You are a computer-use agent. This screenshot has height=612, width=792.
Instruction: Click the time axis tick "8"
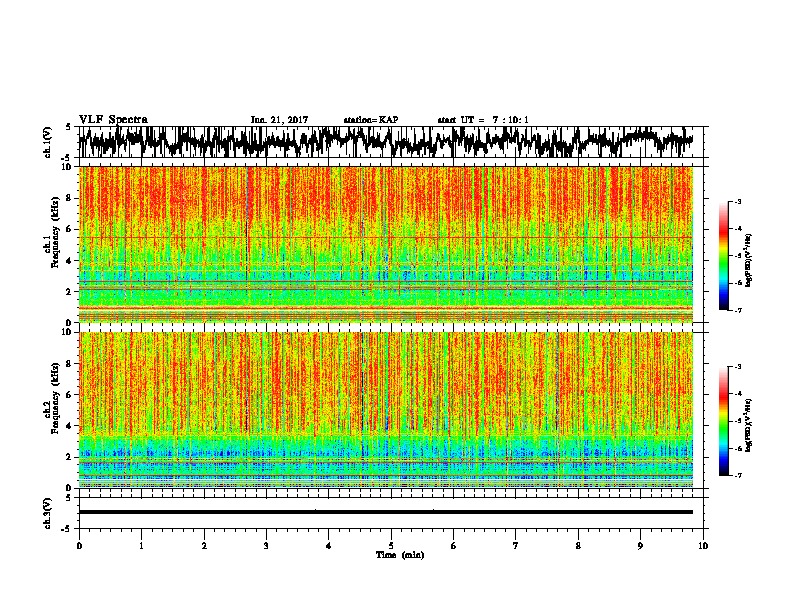(578, 546)
